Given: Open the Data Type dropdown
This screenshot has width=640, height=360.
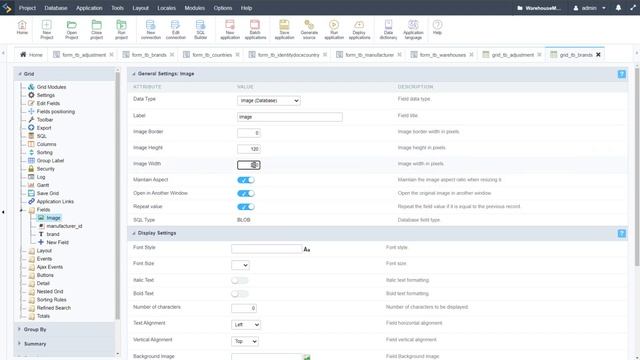Looking at the screenshot, I should (x=269, y=100).
